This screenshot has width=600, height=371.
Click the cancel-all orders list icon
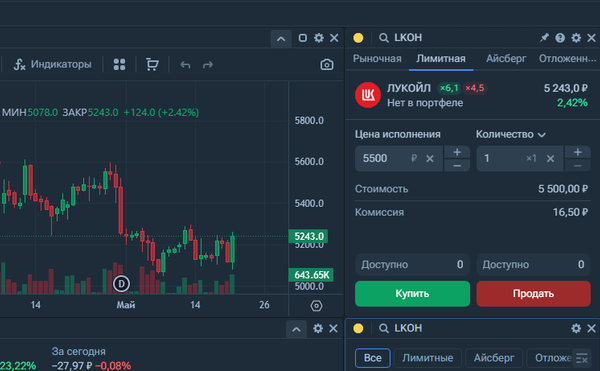582,358
